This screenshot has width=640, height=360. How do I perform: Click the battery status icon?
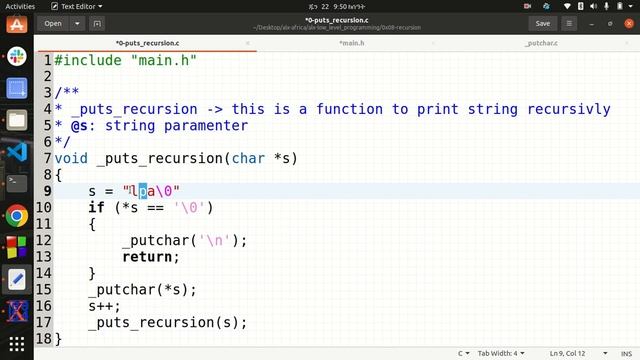point(620,6)
